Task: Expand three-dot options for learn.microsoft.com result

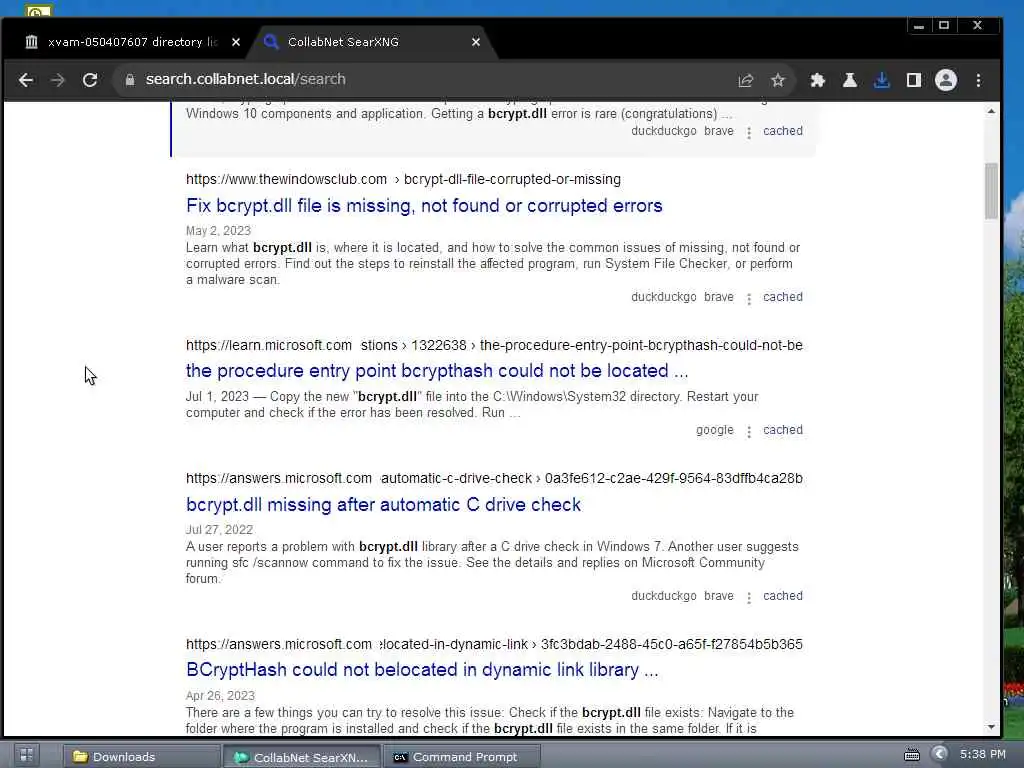Action: point(748,432)
